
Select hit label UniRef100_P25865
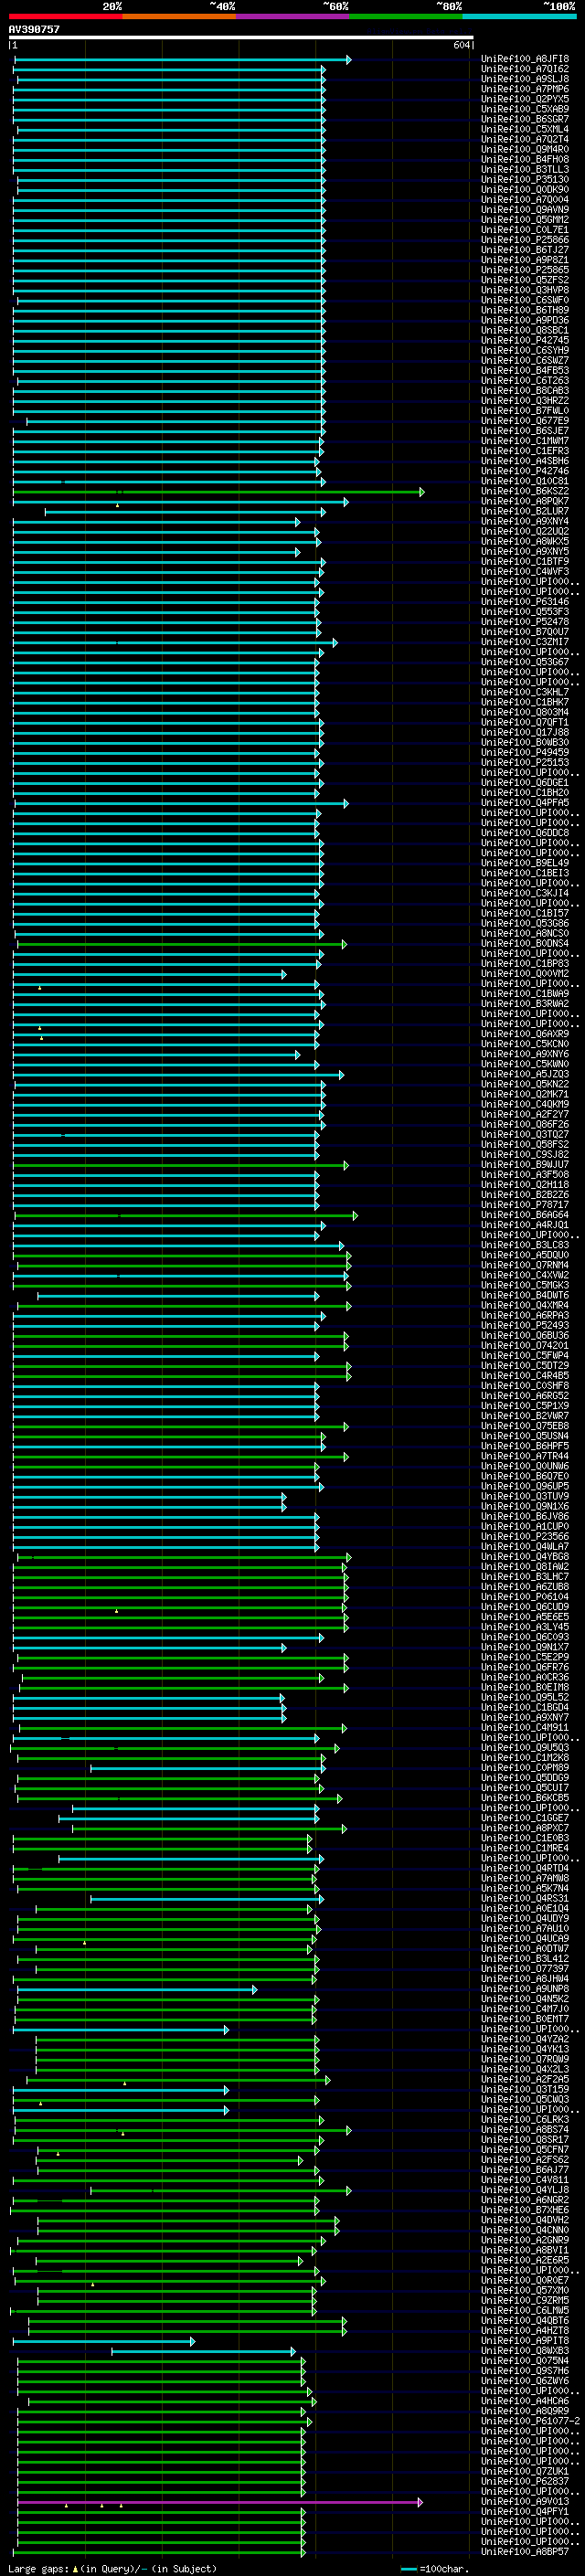525,270
